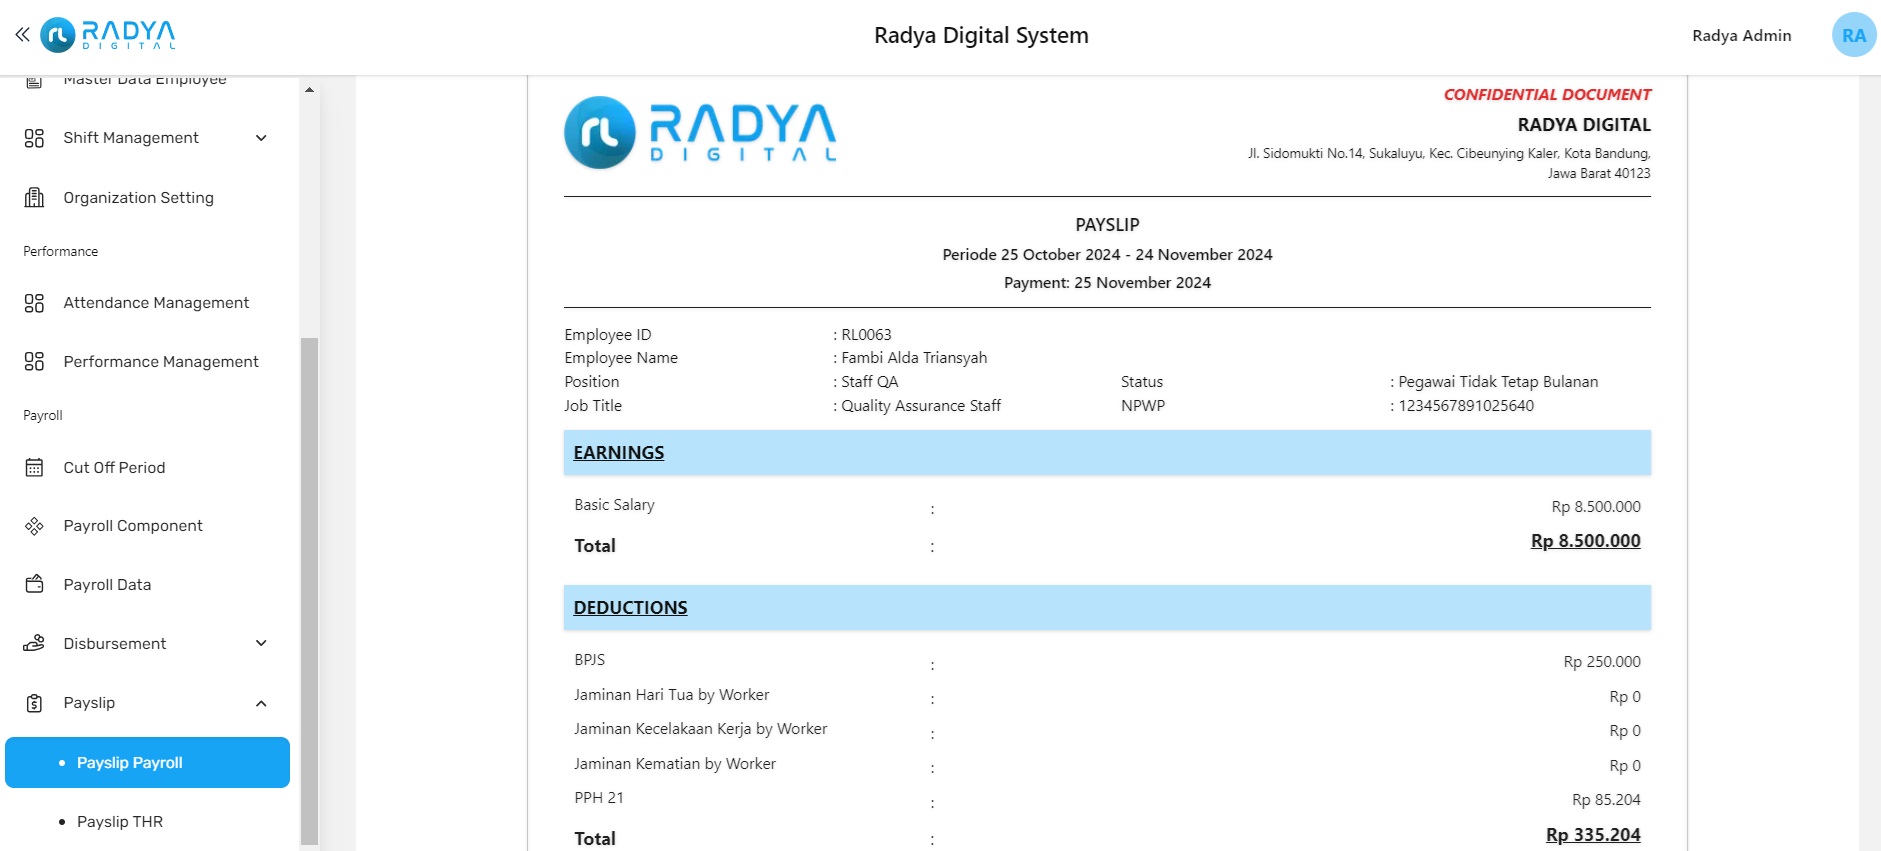
Task: Click earnings total Rp 8.500.000 underlined
Action: (1586, 541)
